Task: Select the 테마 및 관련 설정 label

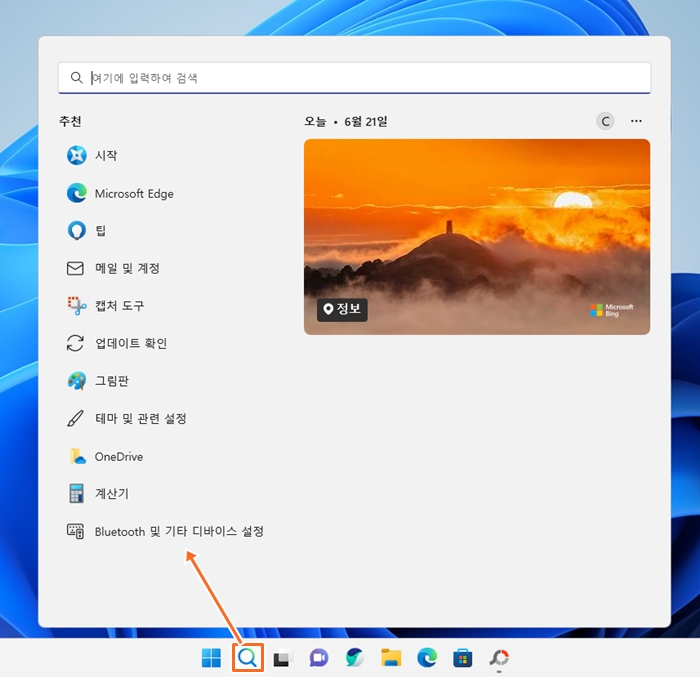Action: click(x=141, y=418)
